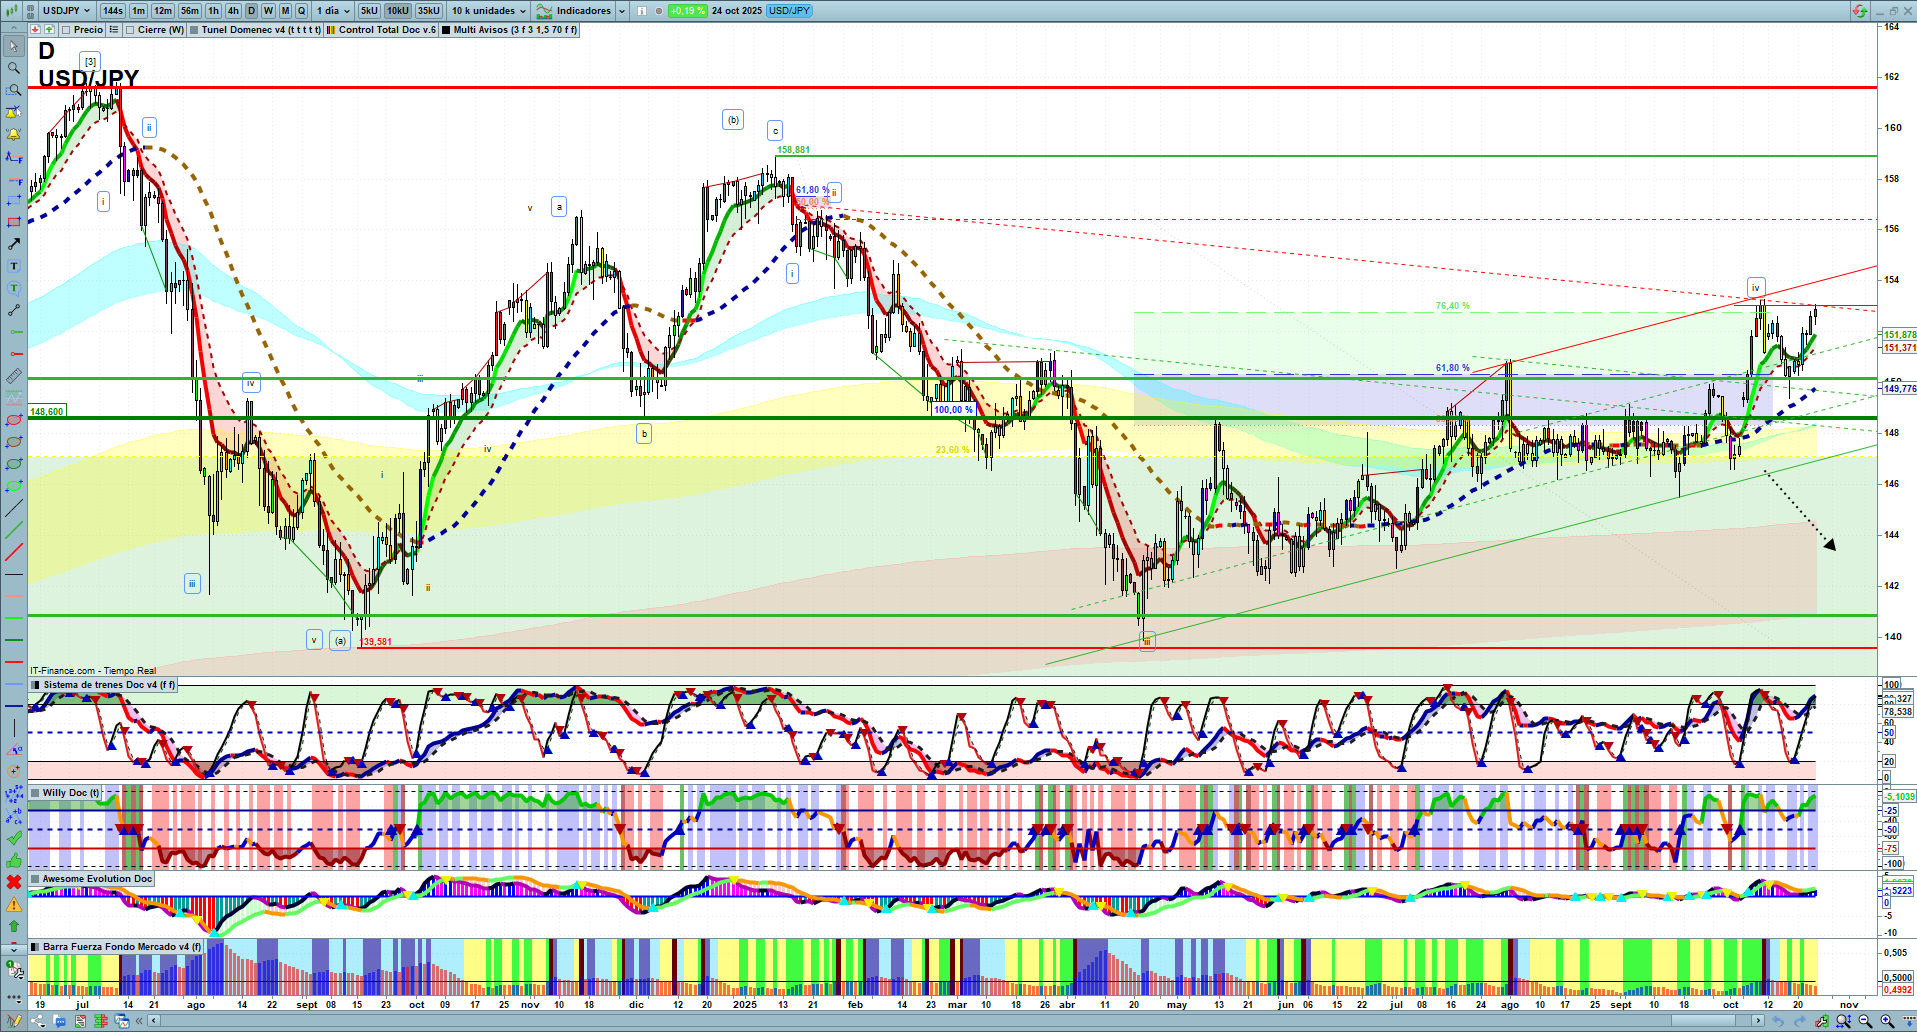Select the red X mark tool
Screen dimensions: 1917x1032
tap(14, 882)
